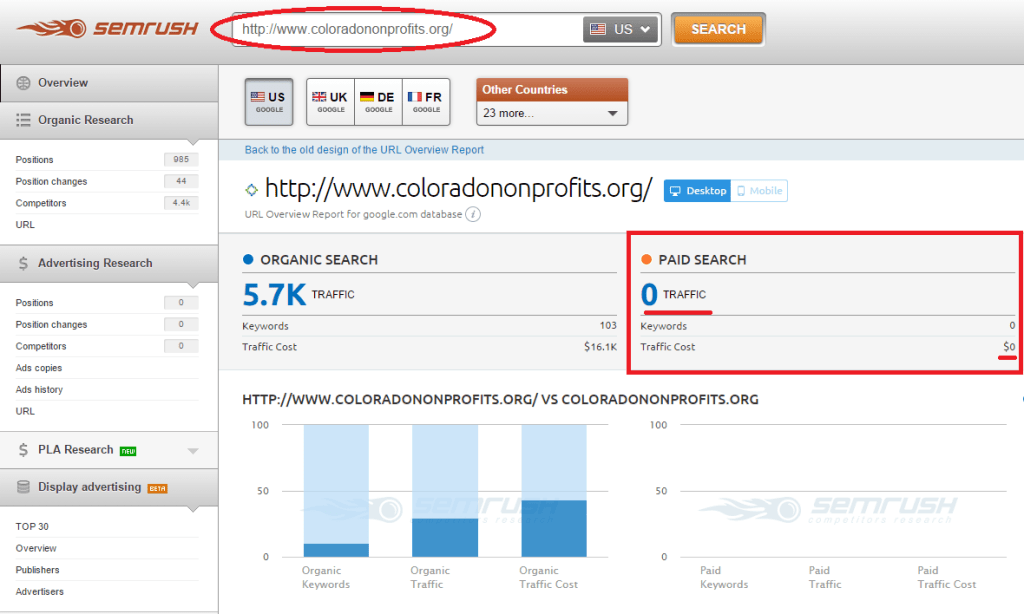The image size is (1024, 614).
Task: Click Back to the old design link
Action: pos(364,150)
